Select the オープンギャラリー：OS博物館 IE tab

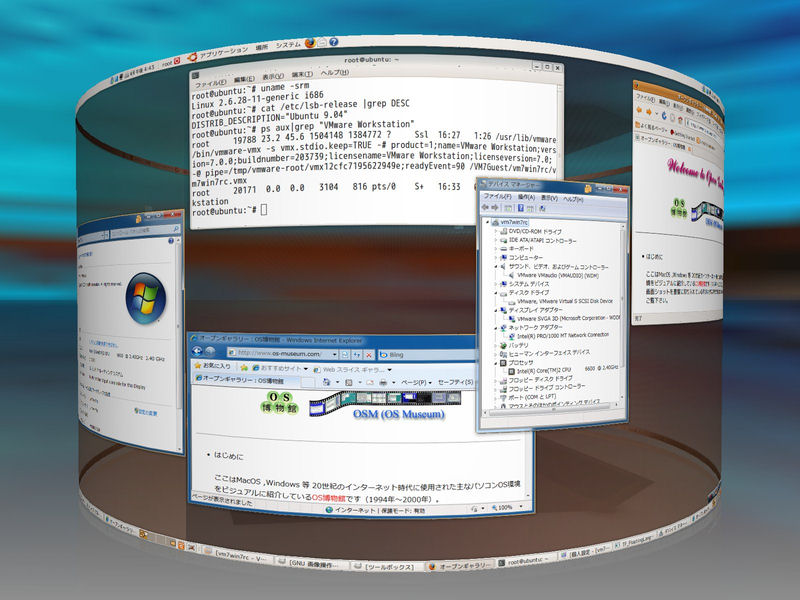click(x=247, y=380)
